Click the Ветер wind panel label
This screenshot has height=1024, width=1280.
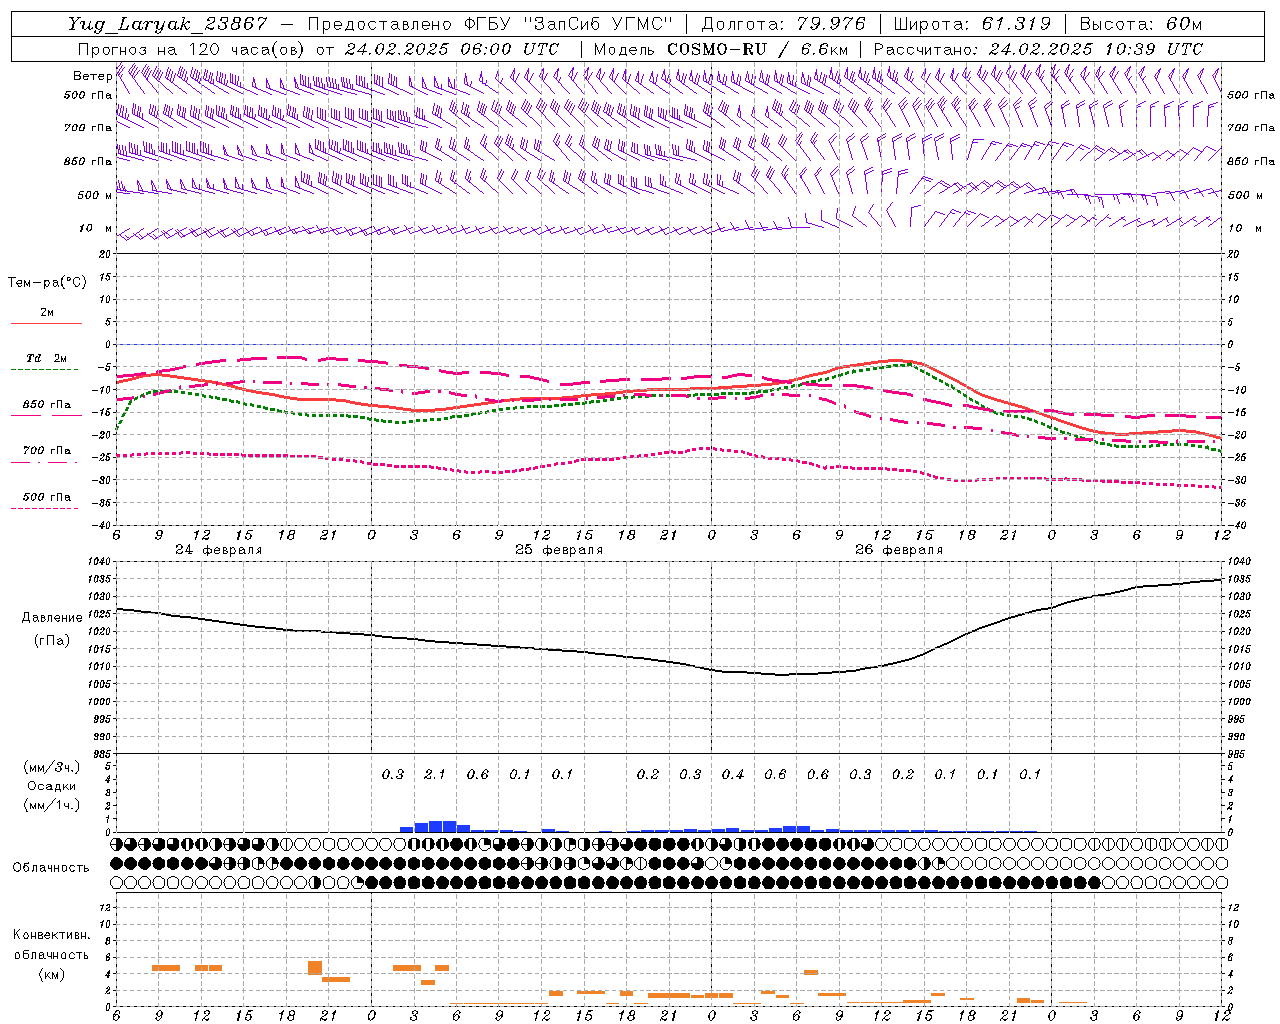[92, 76]
